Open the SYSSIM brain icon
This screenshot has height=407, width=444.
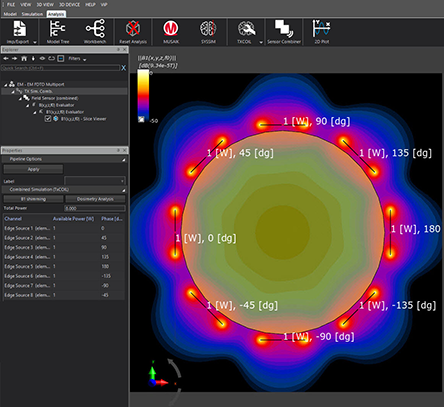click(208, 32)
